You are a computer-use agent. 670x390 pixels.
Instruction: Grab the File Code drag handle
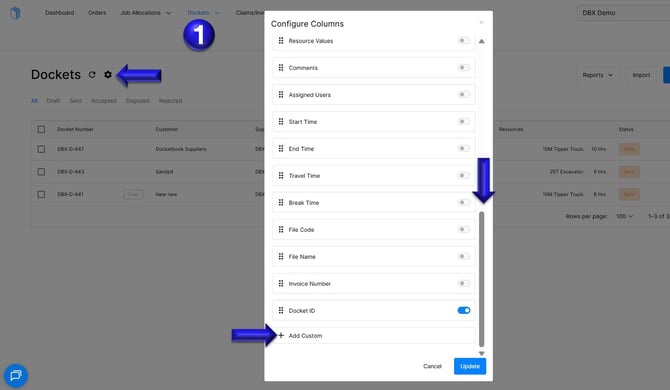[281, 229]
